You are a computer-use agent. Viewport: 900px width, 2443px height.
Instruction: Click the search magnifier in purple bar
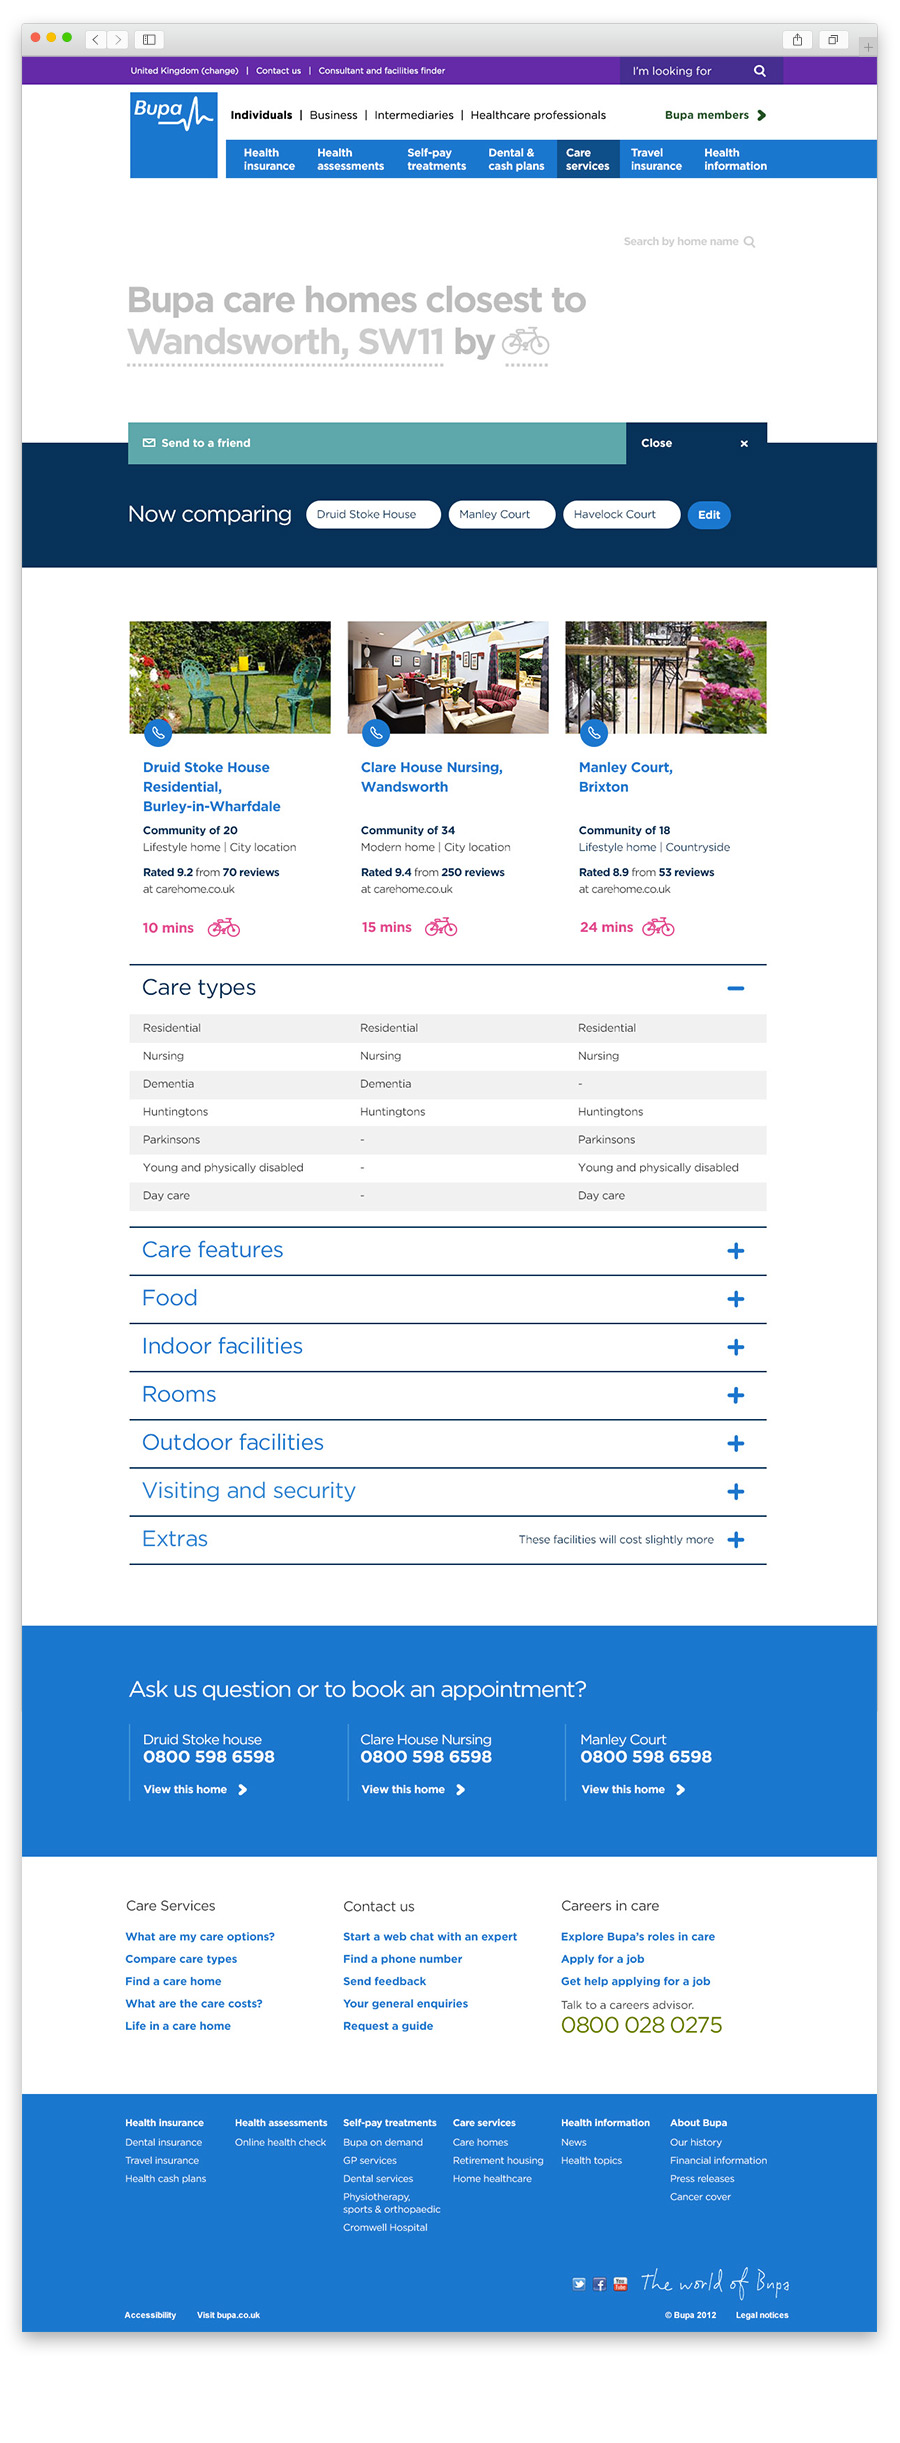pyautogui.click(x=760, y=71)
